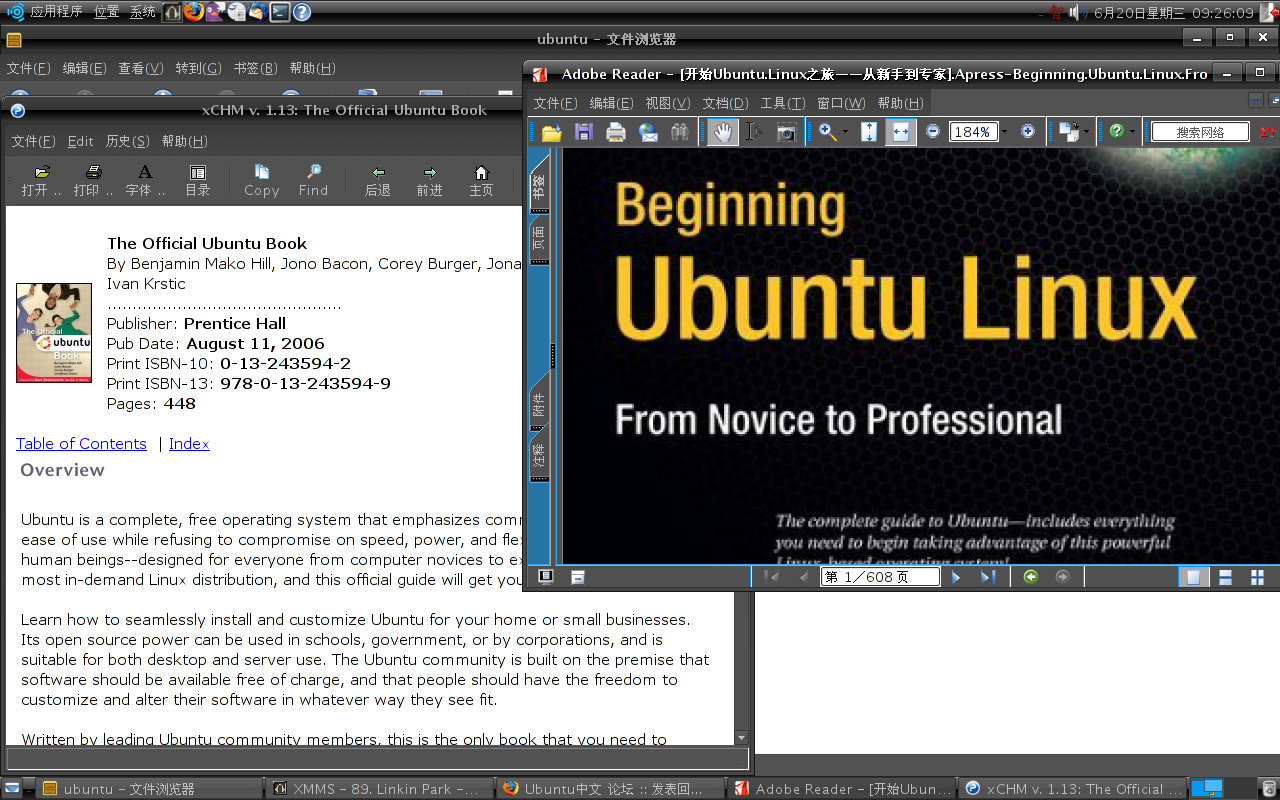Click the Yahoo search icon
Viewport: 1280px width, 800px height.
(1267, 132)
